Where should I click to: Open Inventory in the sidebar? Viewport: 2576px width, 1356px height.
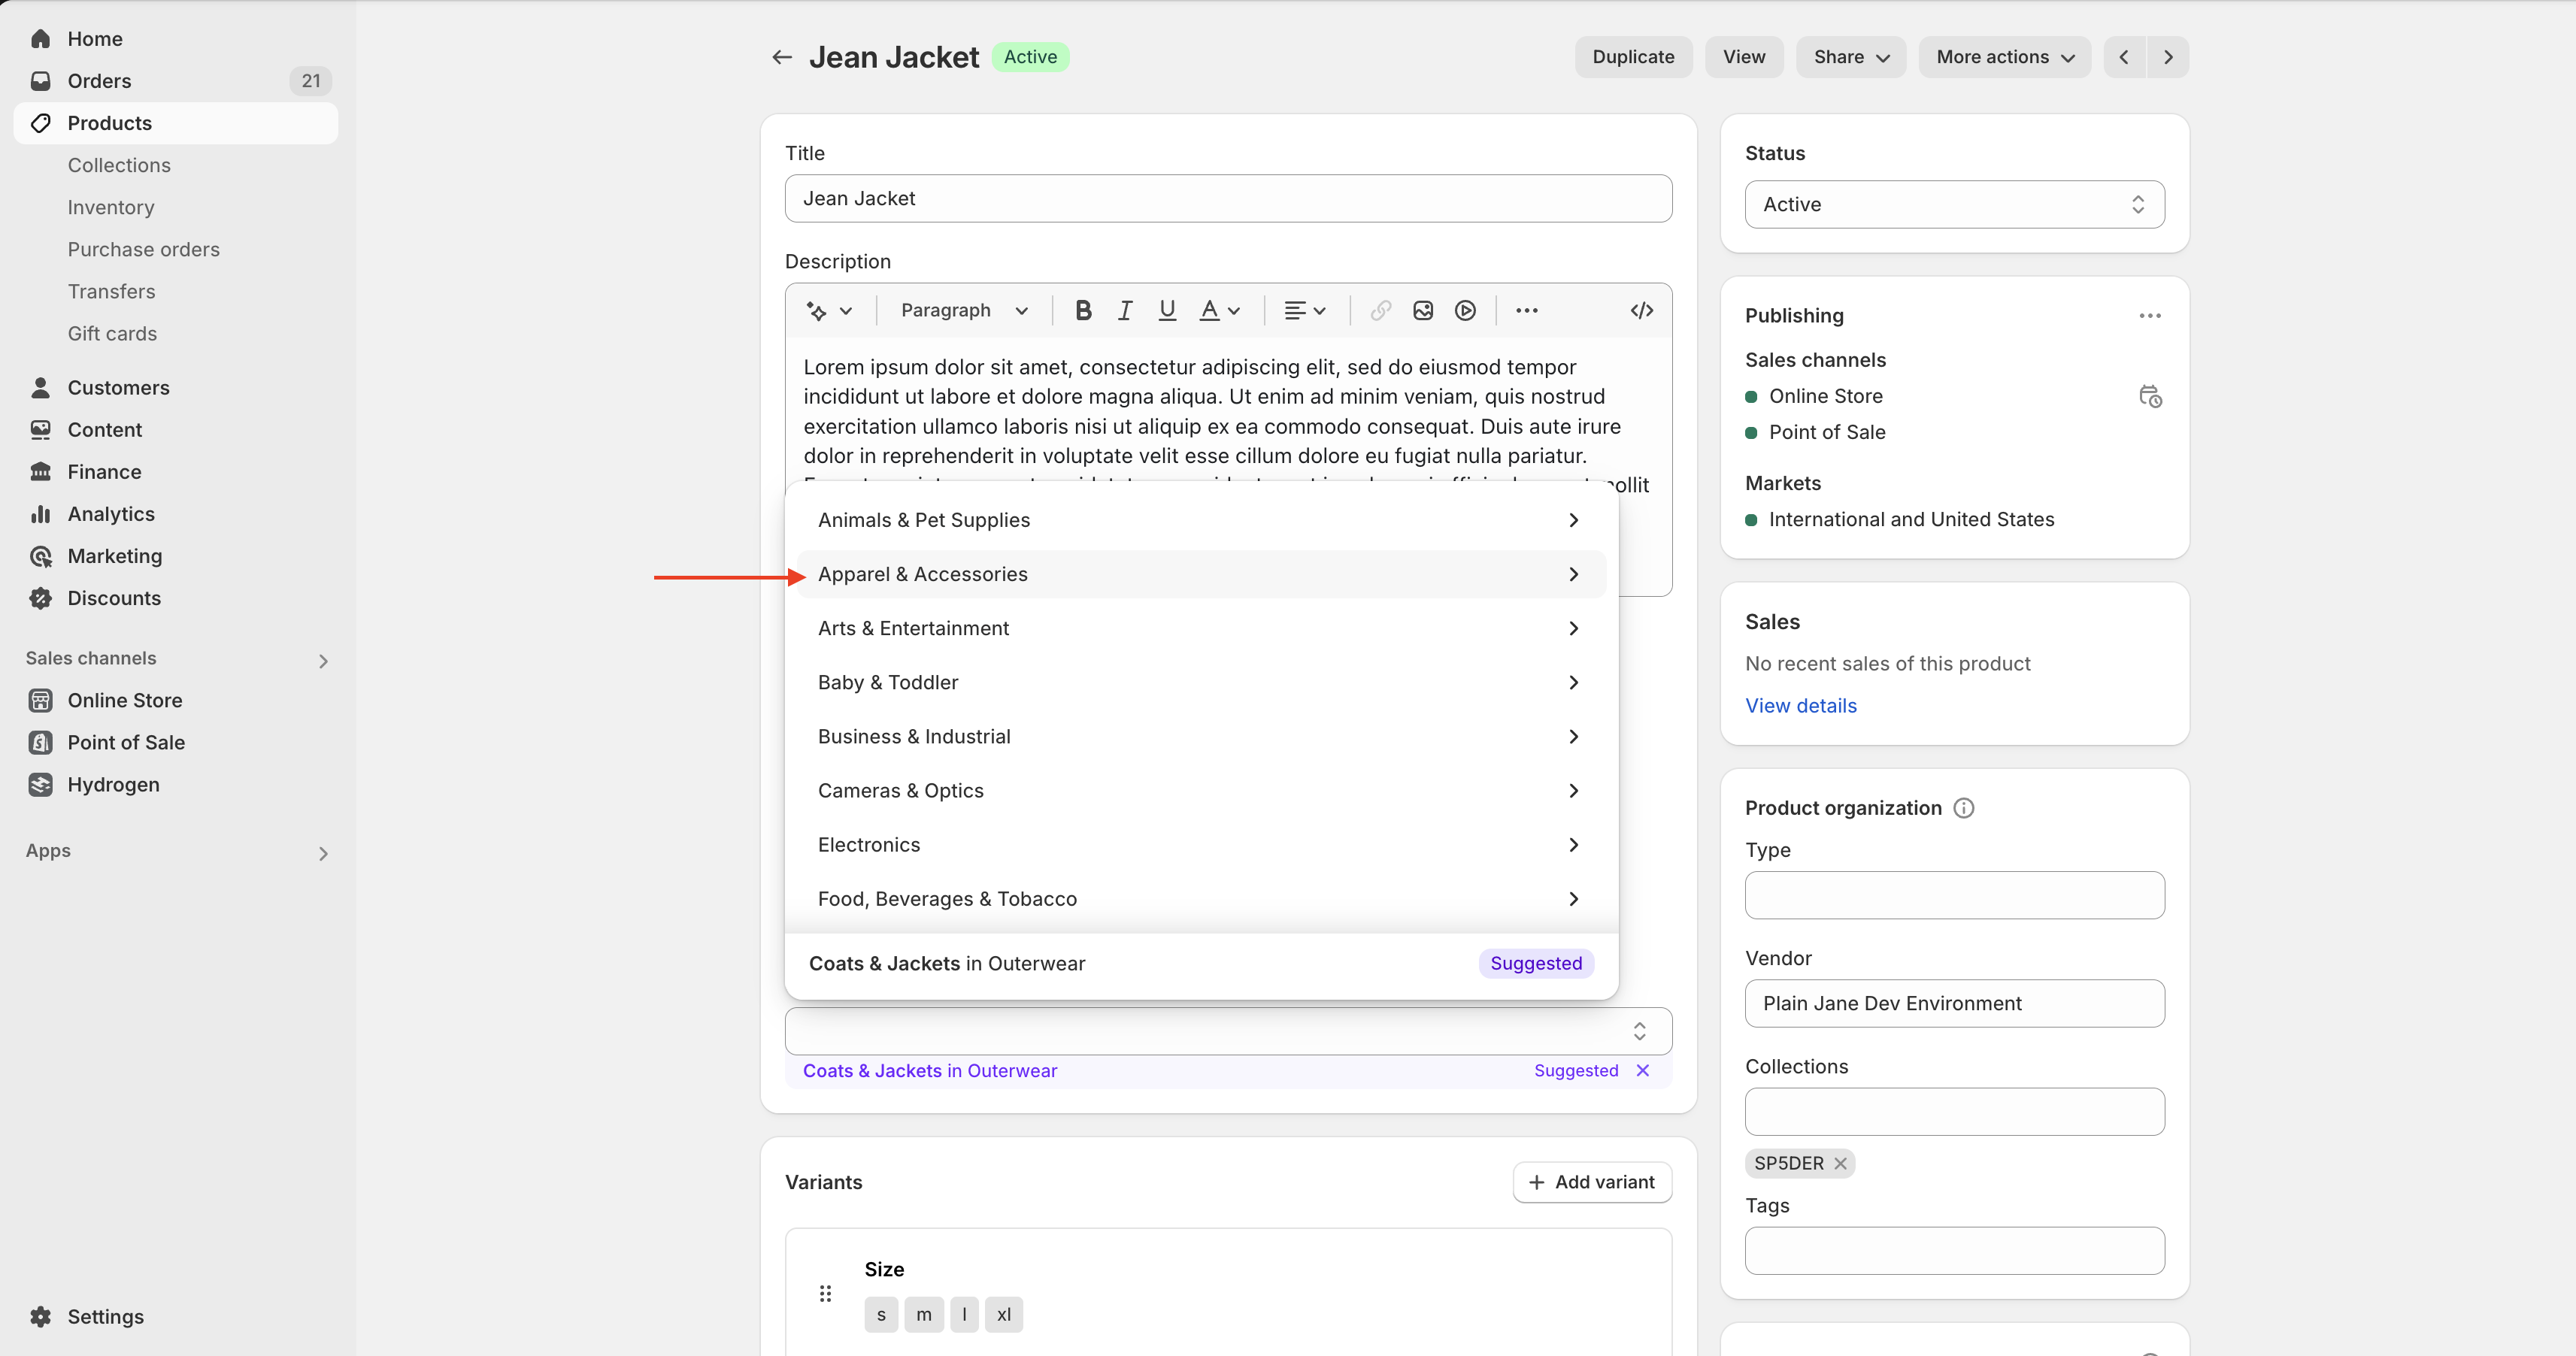(111, 207)
